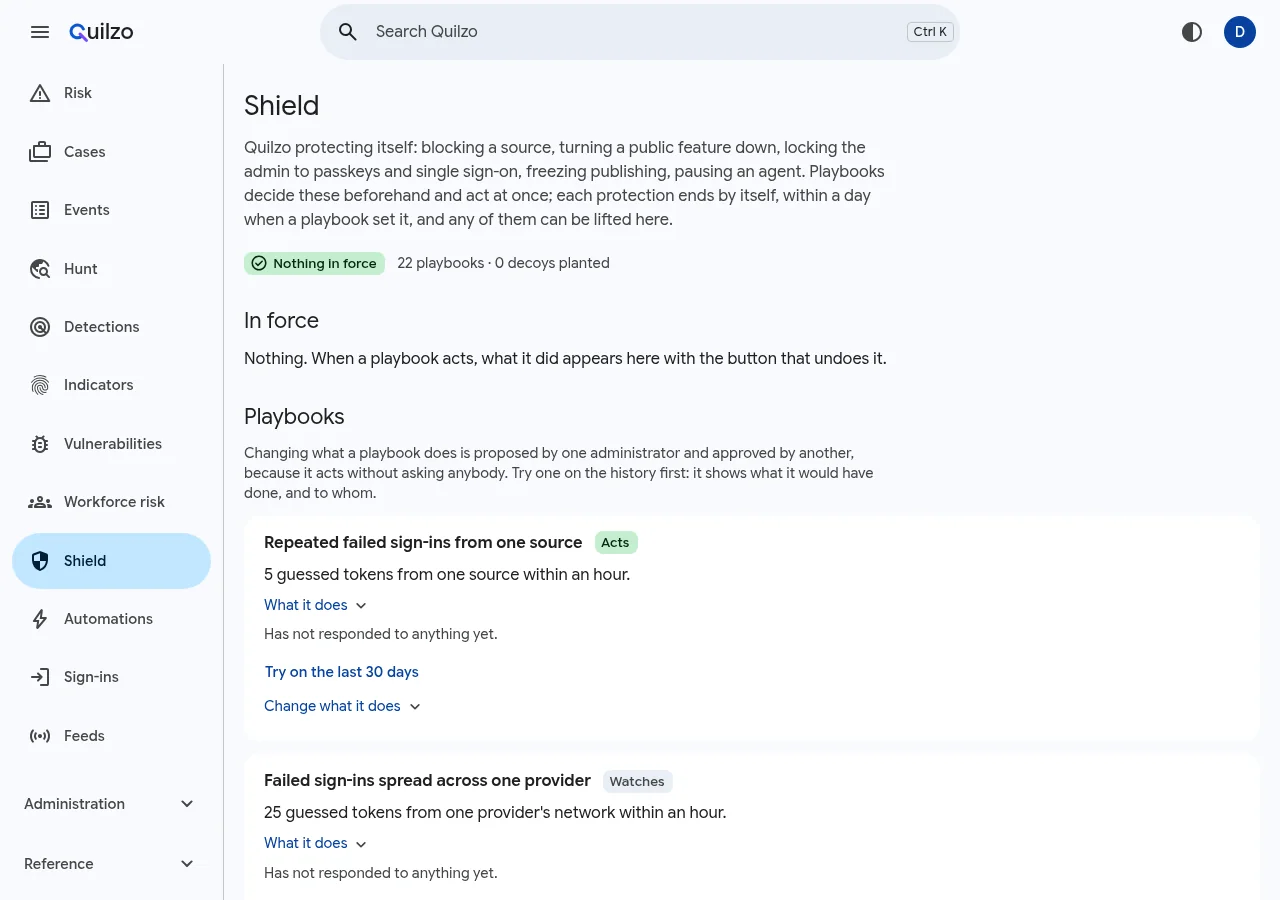Click the Events list icon
The height and width of the screenshot is (900, 1280).
click(x=40, y=210)
